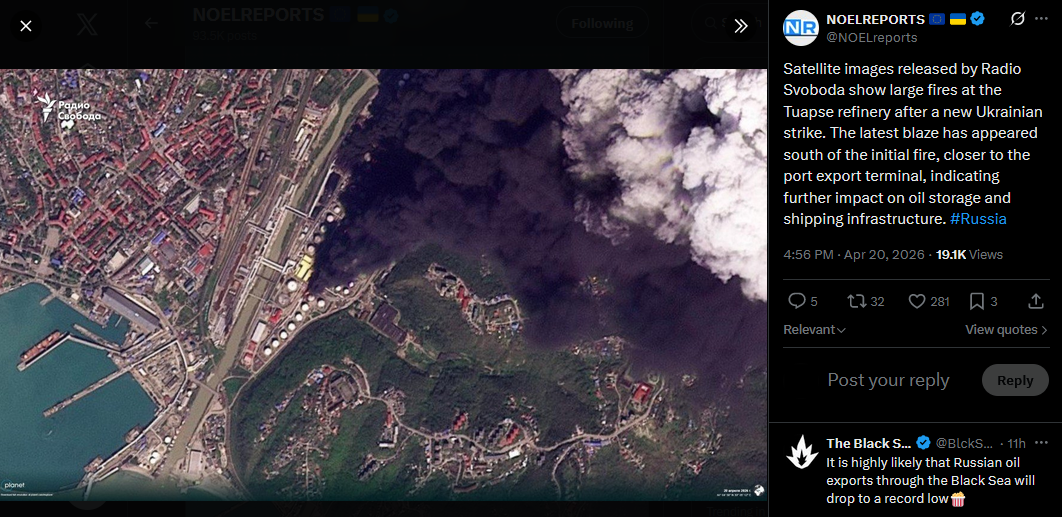Screen dimensions: 1062x517
Task: Close the image viewer with the X
Action: pyautogui.click(x=26, y=26)
